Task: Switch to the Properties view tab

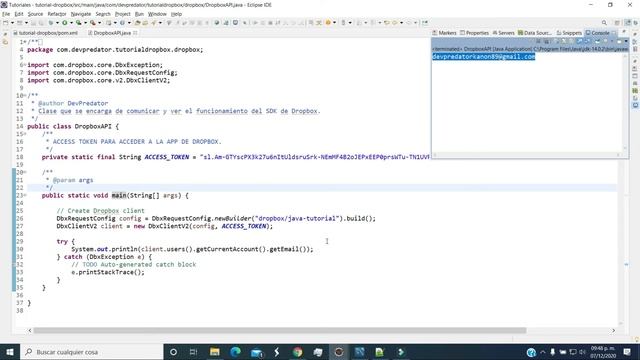Action: tap(474, 33)
